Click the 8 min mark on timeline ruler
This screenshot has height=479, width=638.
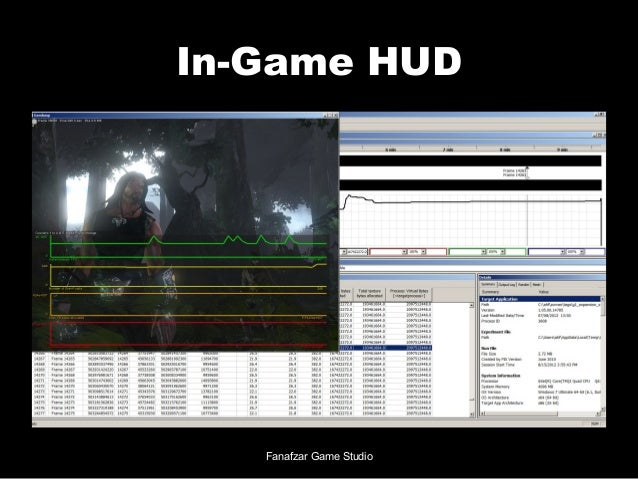[505, 150]
